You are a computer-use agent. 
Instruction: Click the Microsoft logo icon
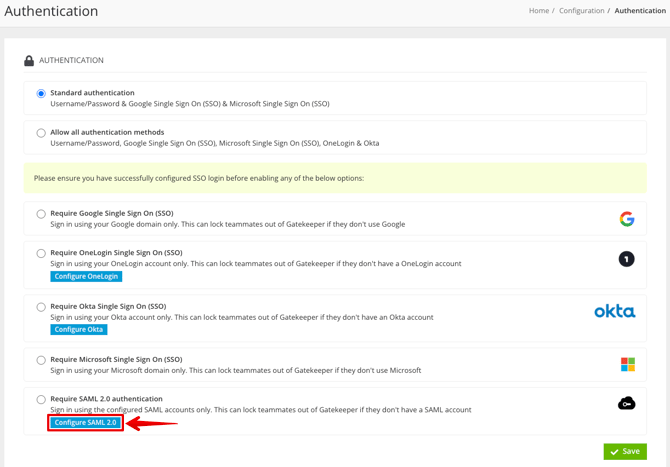point(628,364)
